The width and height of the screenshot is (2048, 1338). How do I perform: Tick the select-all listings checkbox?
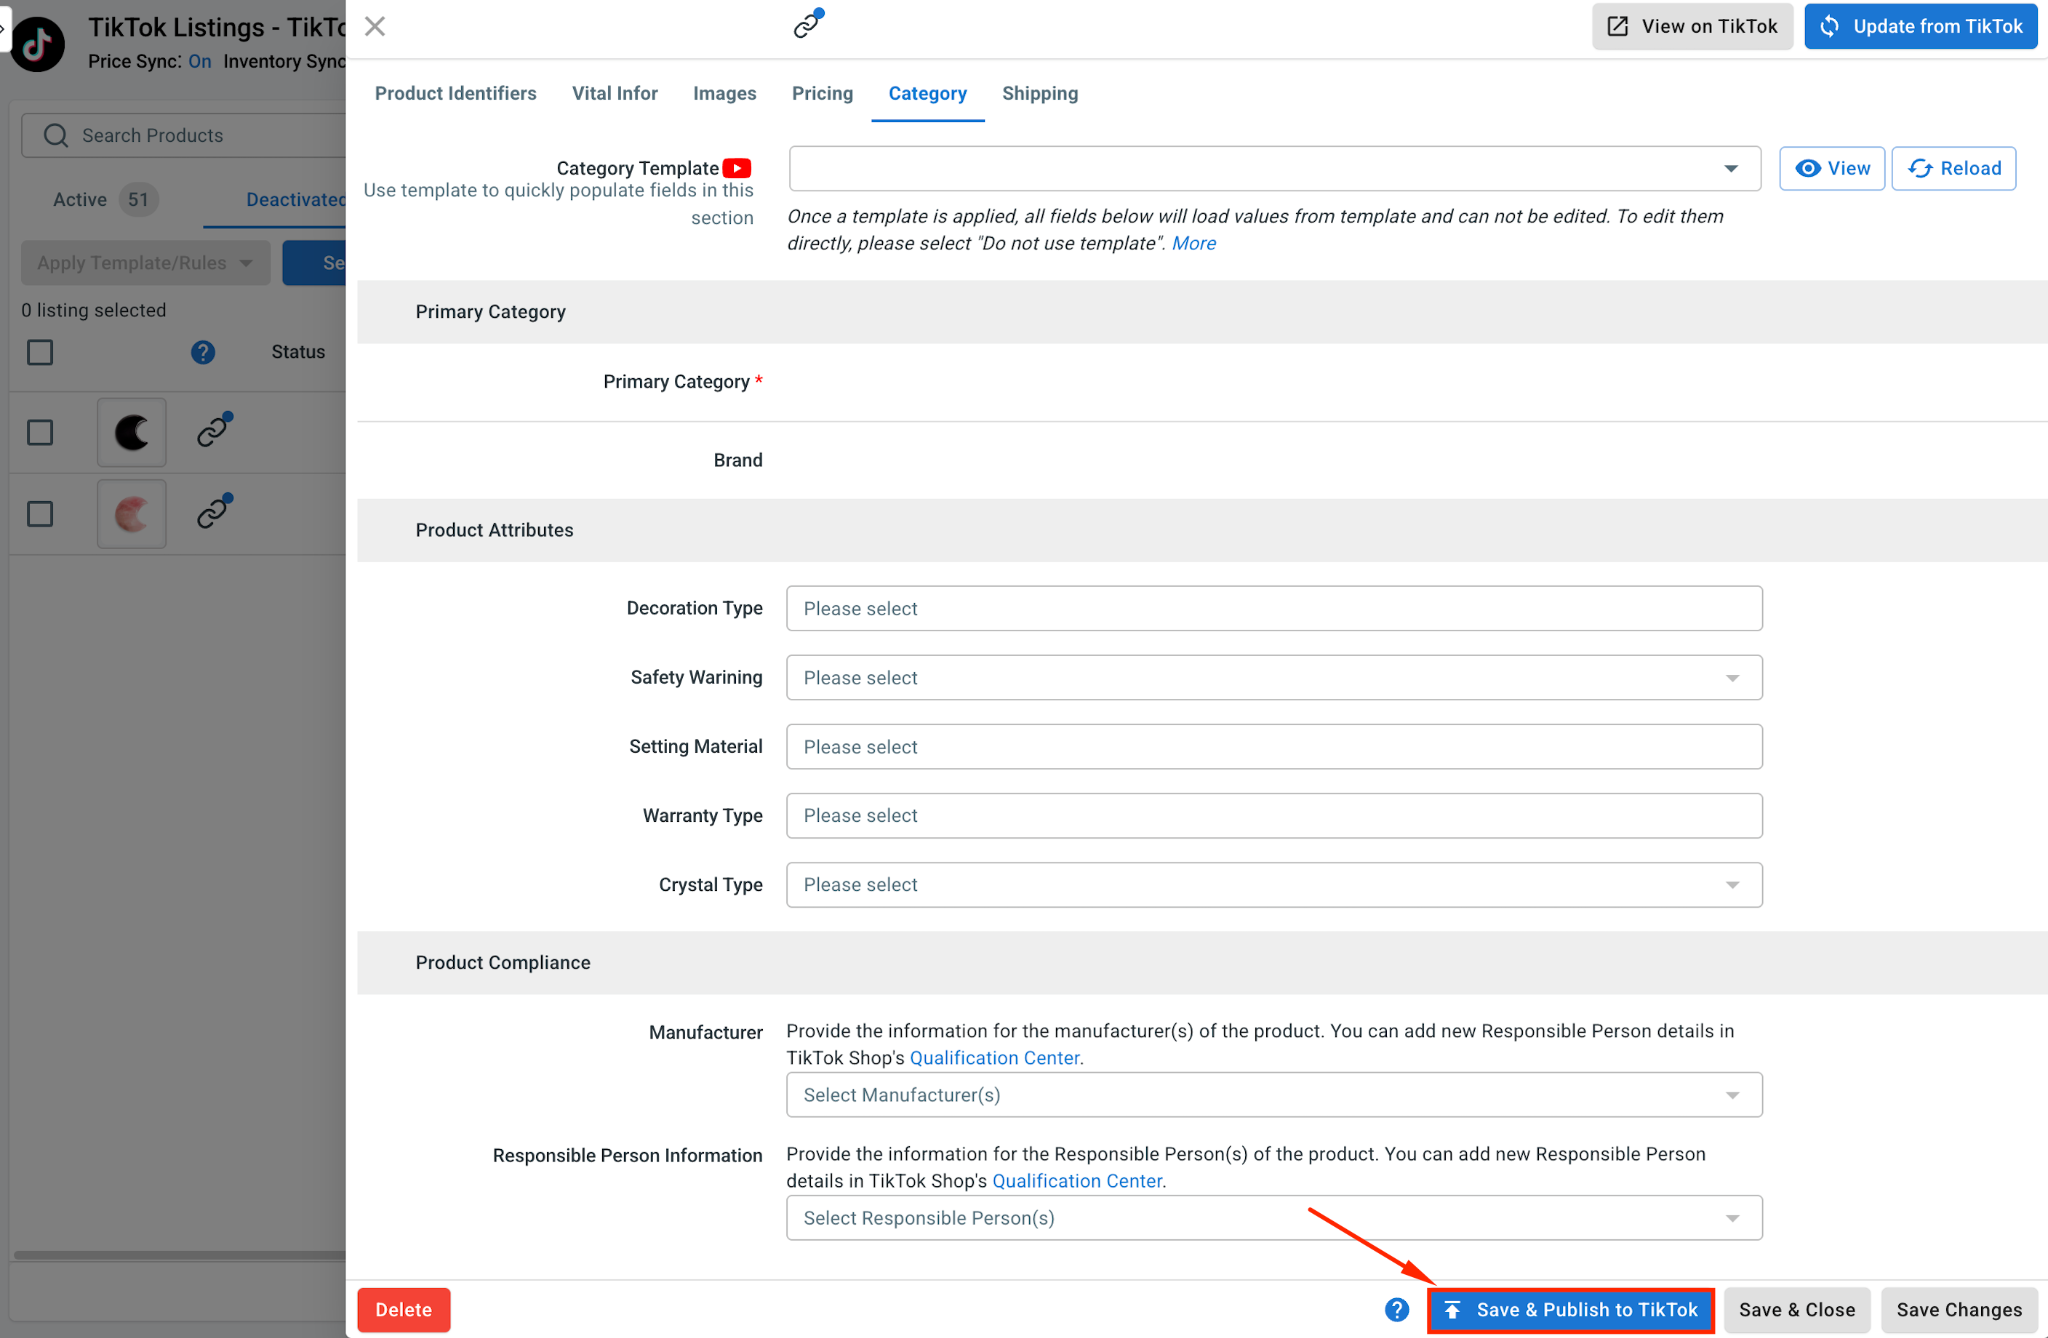click(x=40, y=352)
